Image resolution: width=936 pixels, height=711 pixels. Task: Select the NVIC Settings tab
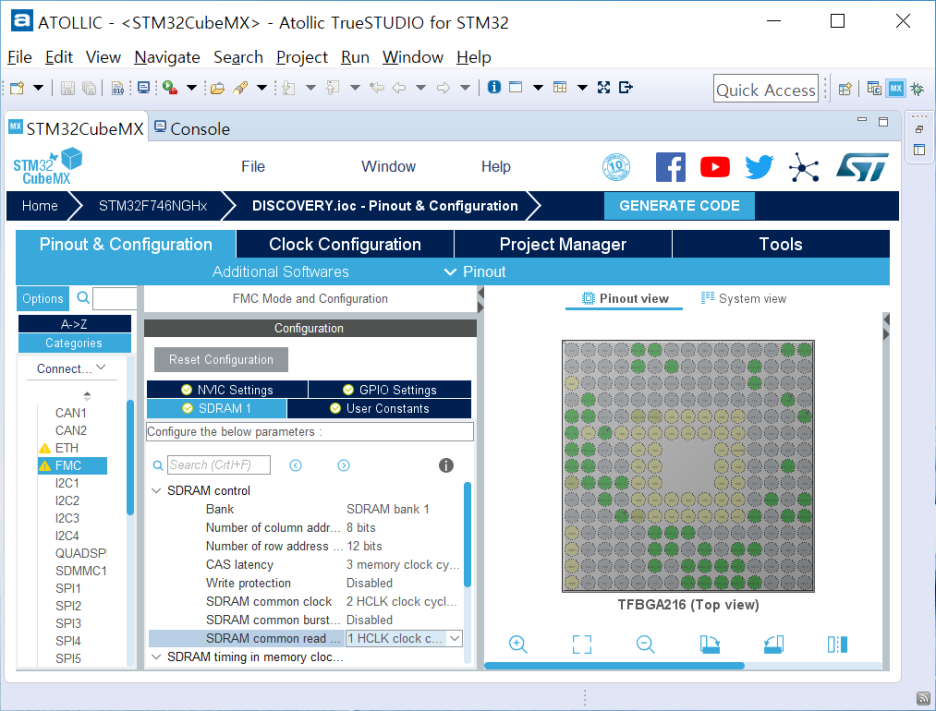(x=227, y=390)
